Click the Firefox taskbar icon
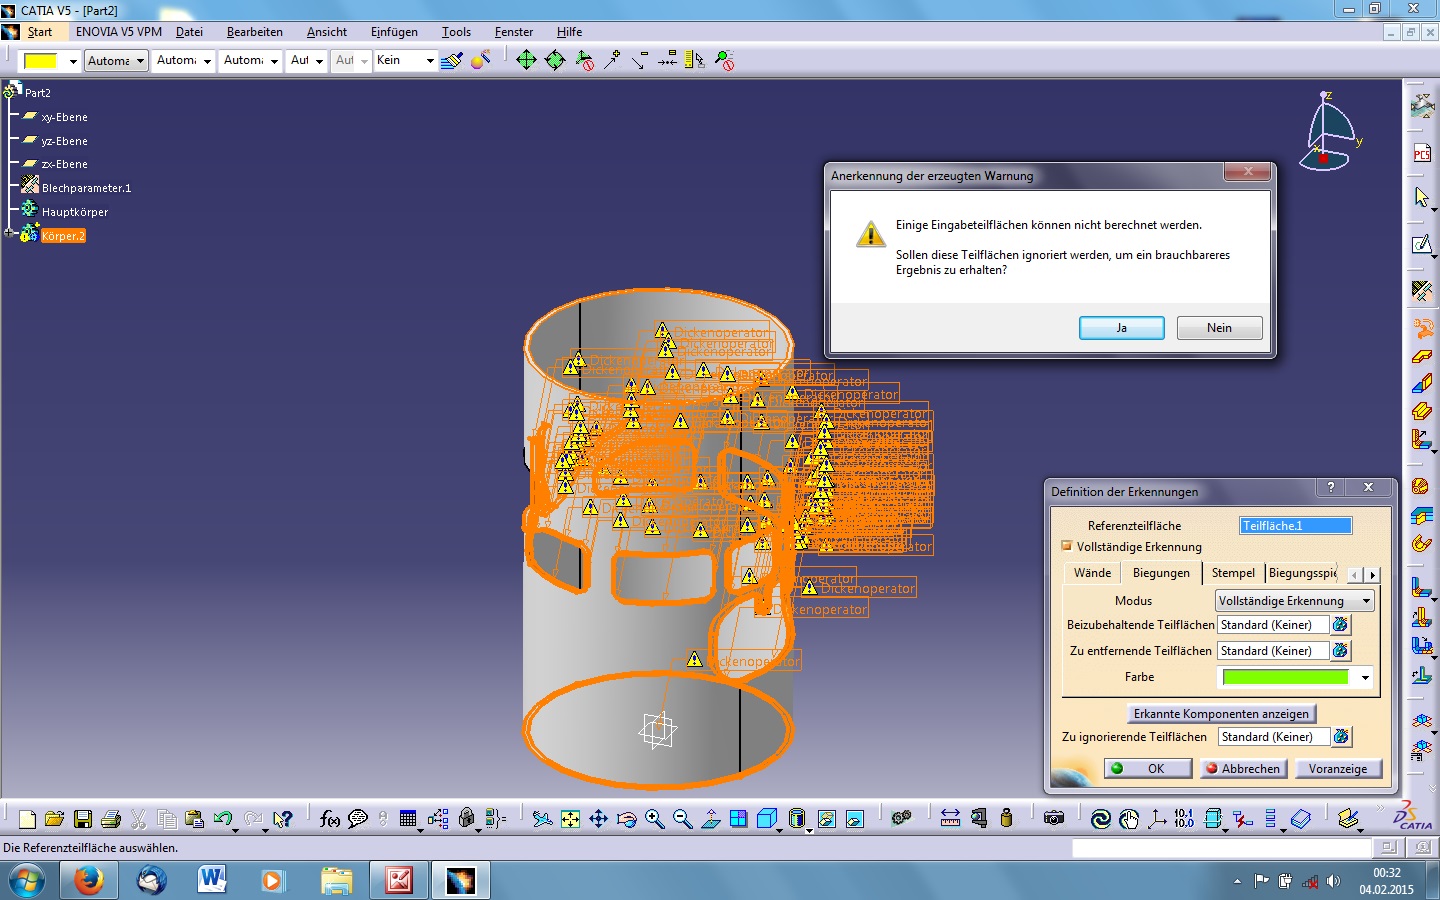The height and width of the screenshot is (900, 1440). tap(88, 880)
